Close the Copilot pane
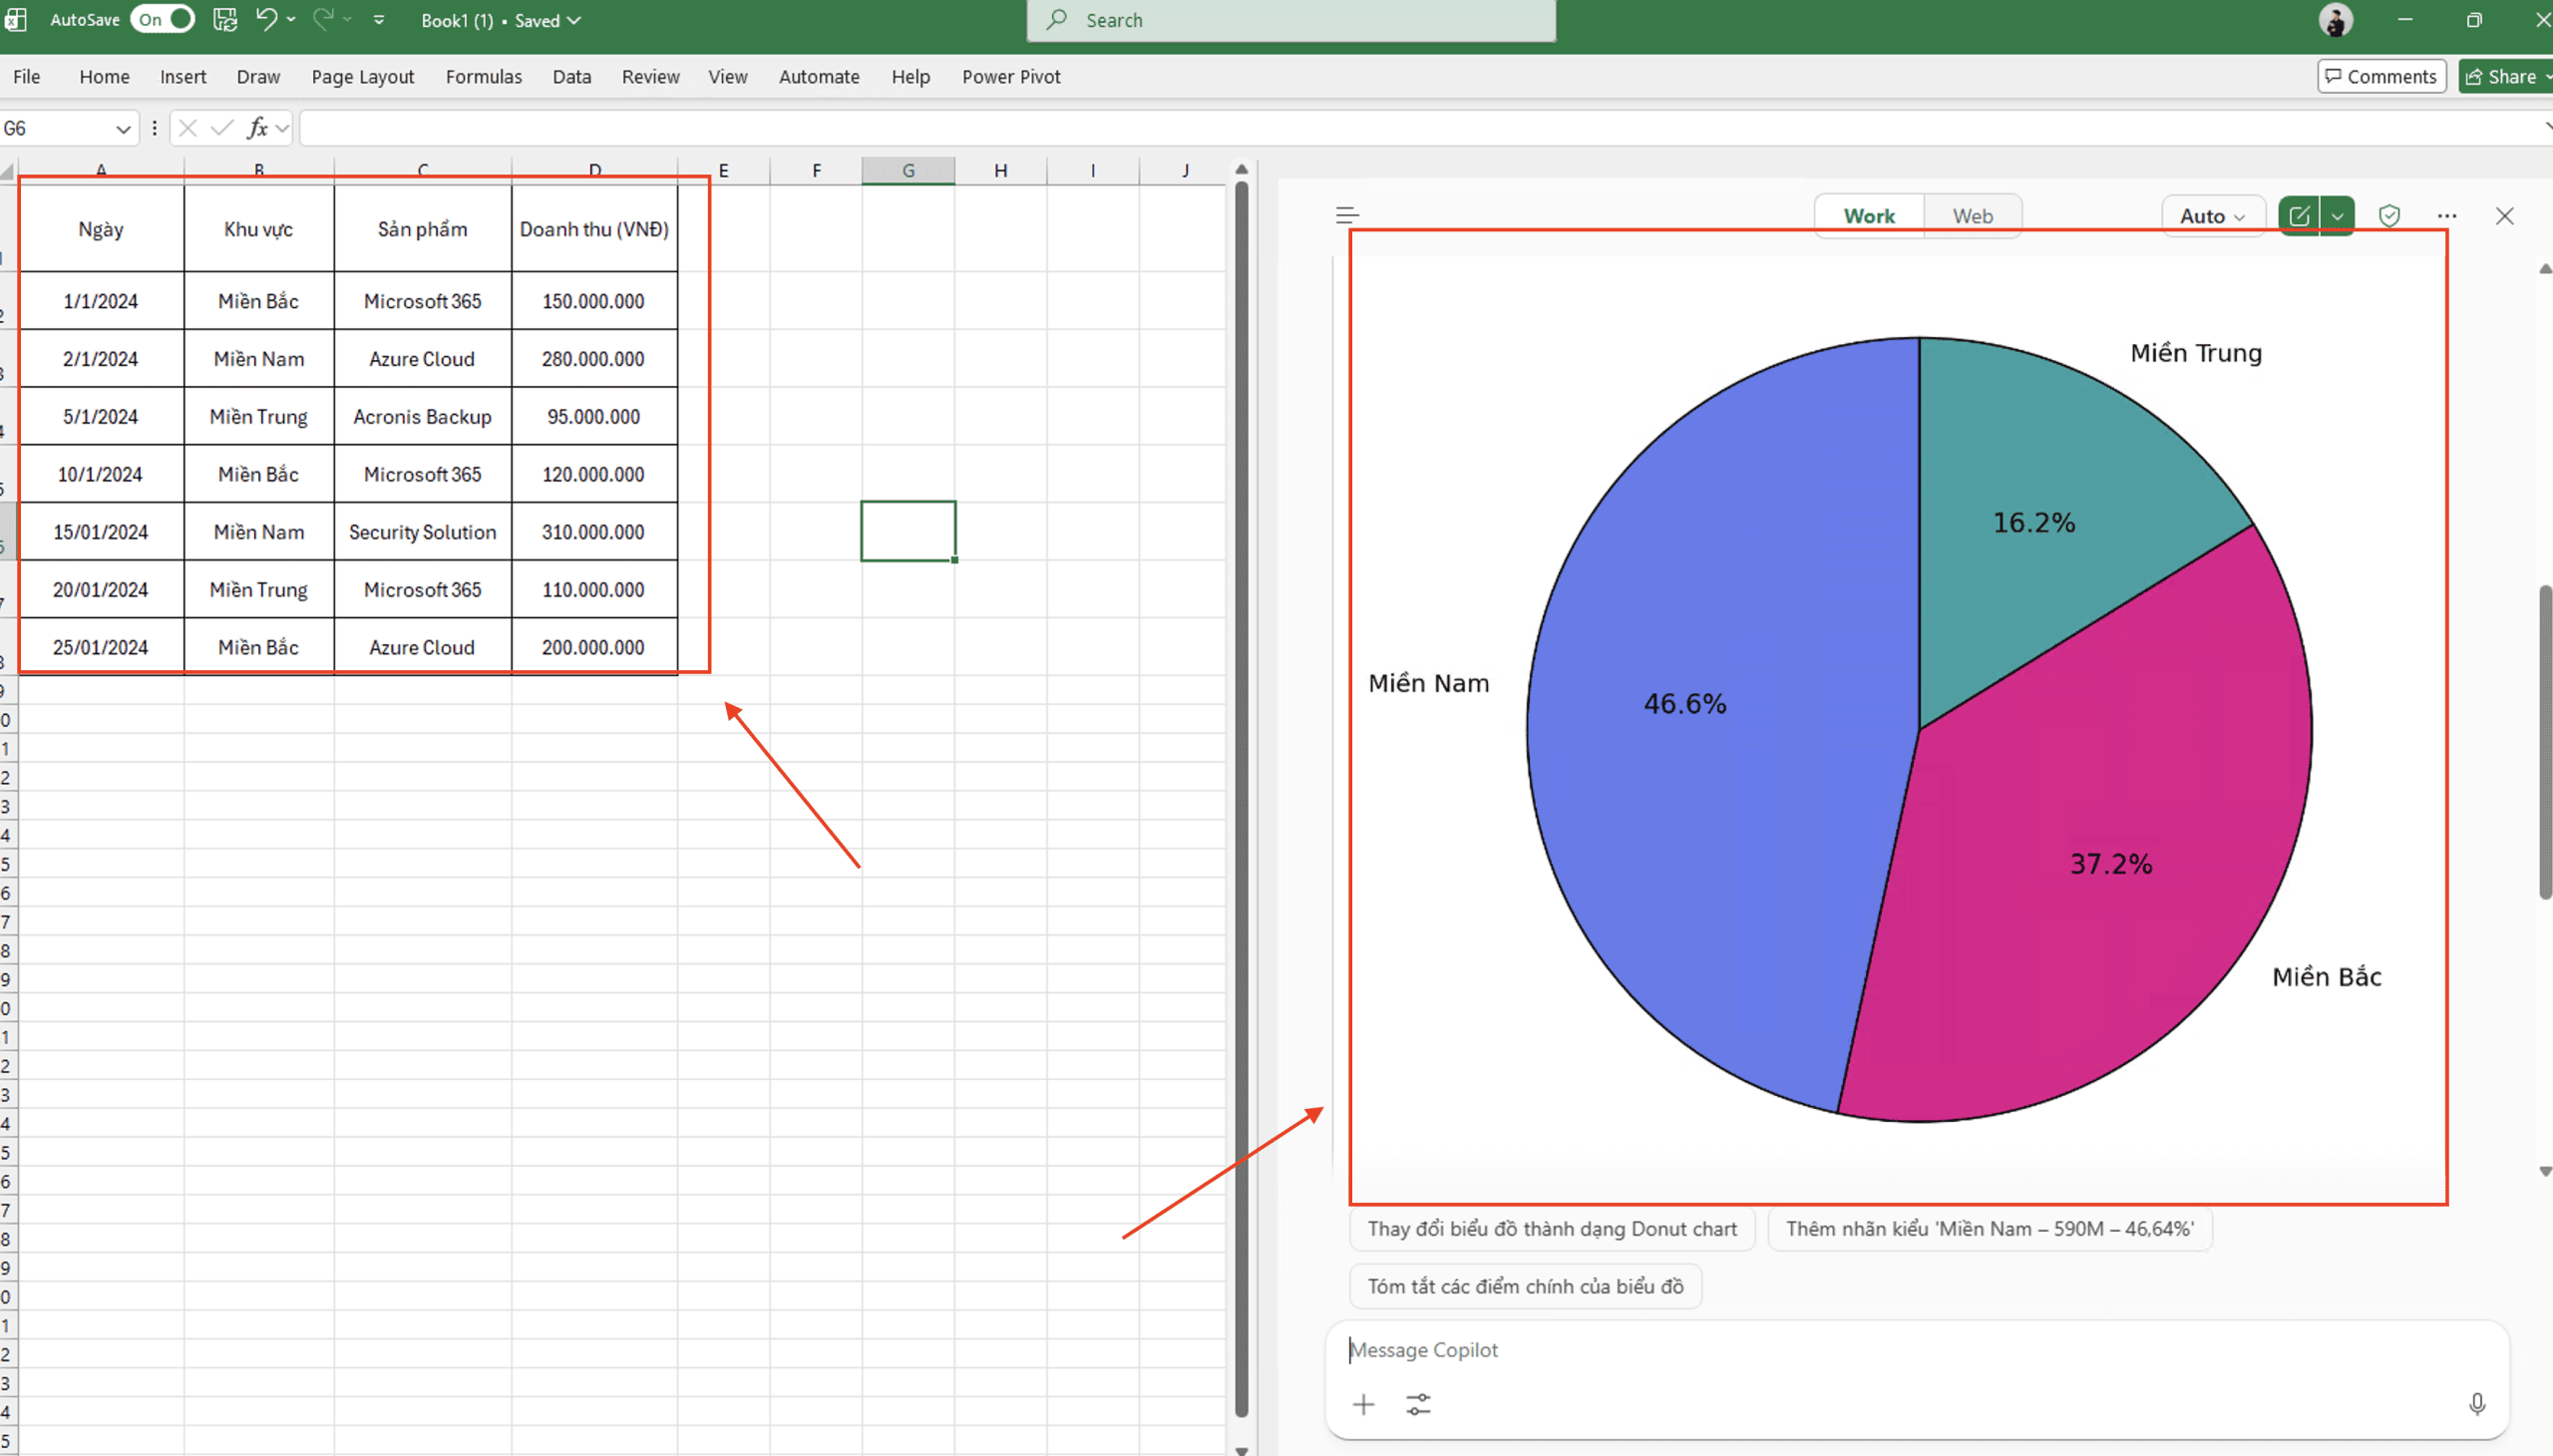Screen dimensions: 2553x1456 tap(2504, 216)
